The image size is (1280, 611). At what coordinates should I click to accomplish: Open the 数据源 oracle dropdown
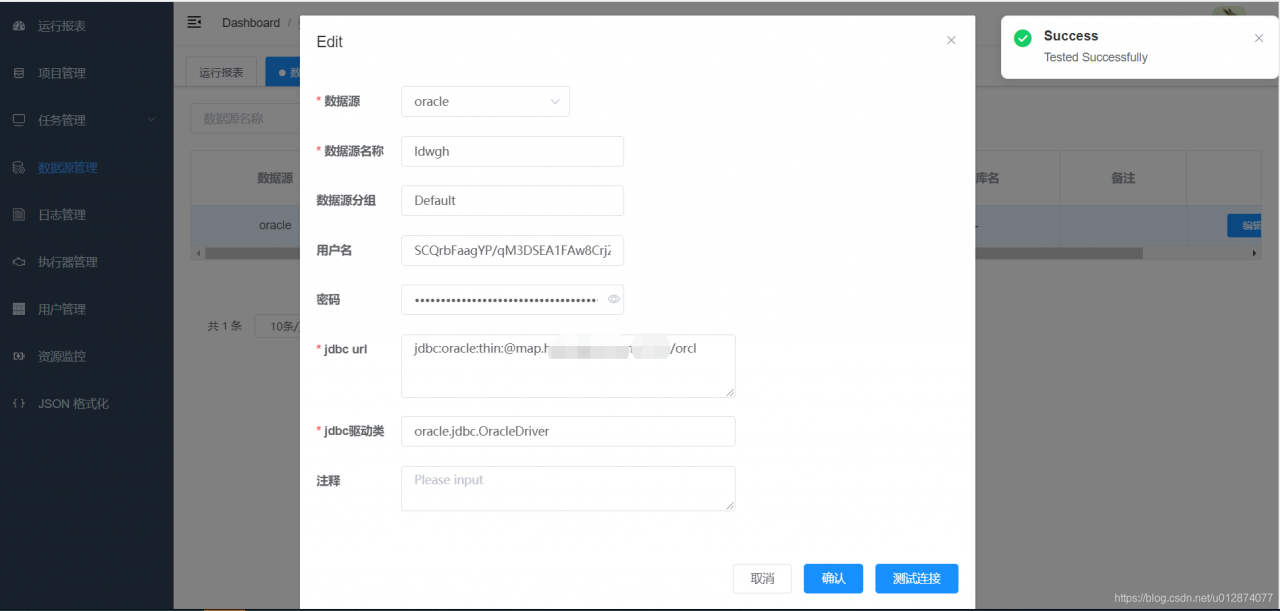485,101
